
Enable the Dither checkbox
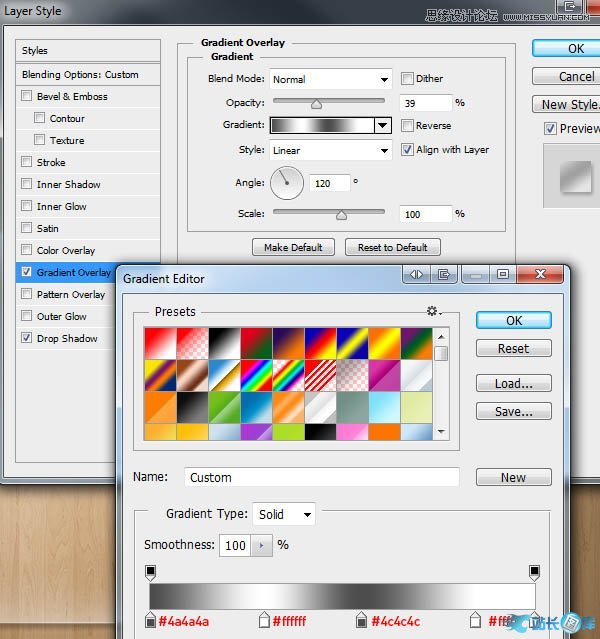coord(408,79)
